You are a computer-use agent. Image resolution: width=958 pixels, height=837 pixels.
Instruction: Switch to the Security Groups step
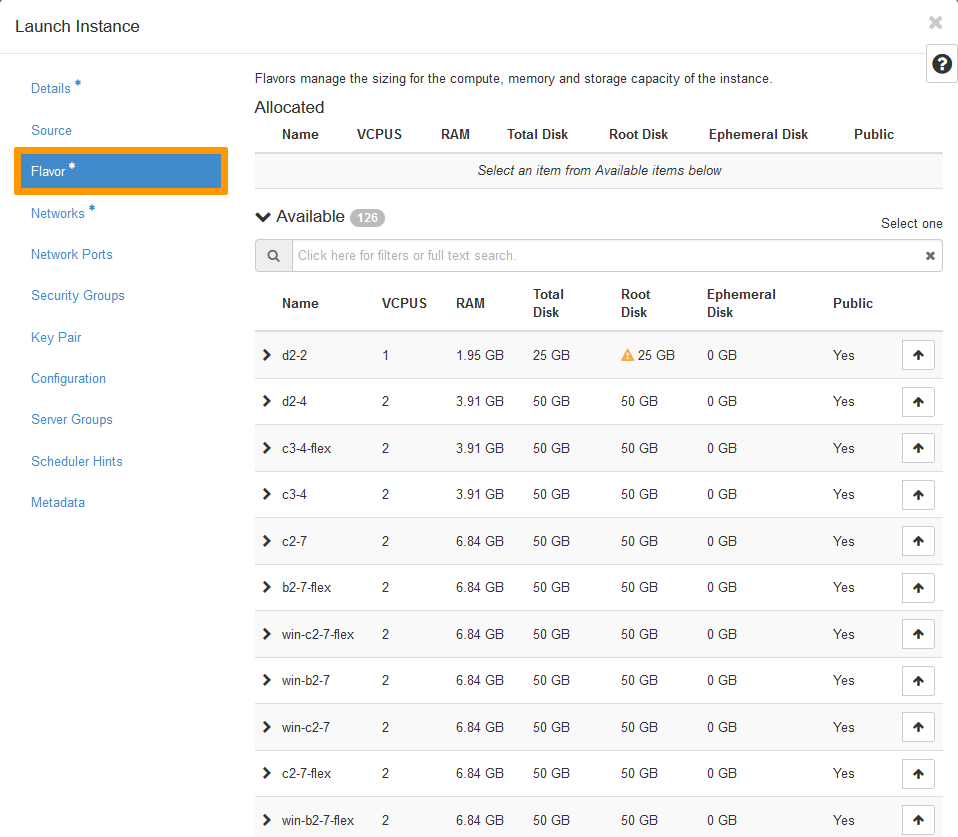[x=78, y=295]
